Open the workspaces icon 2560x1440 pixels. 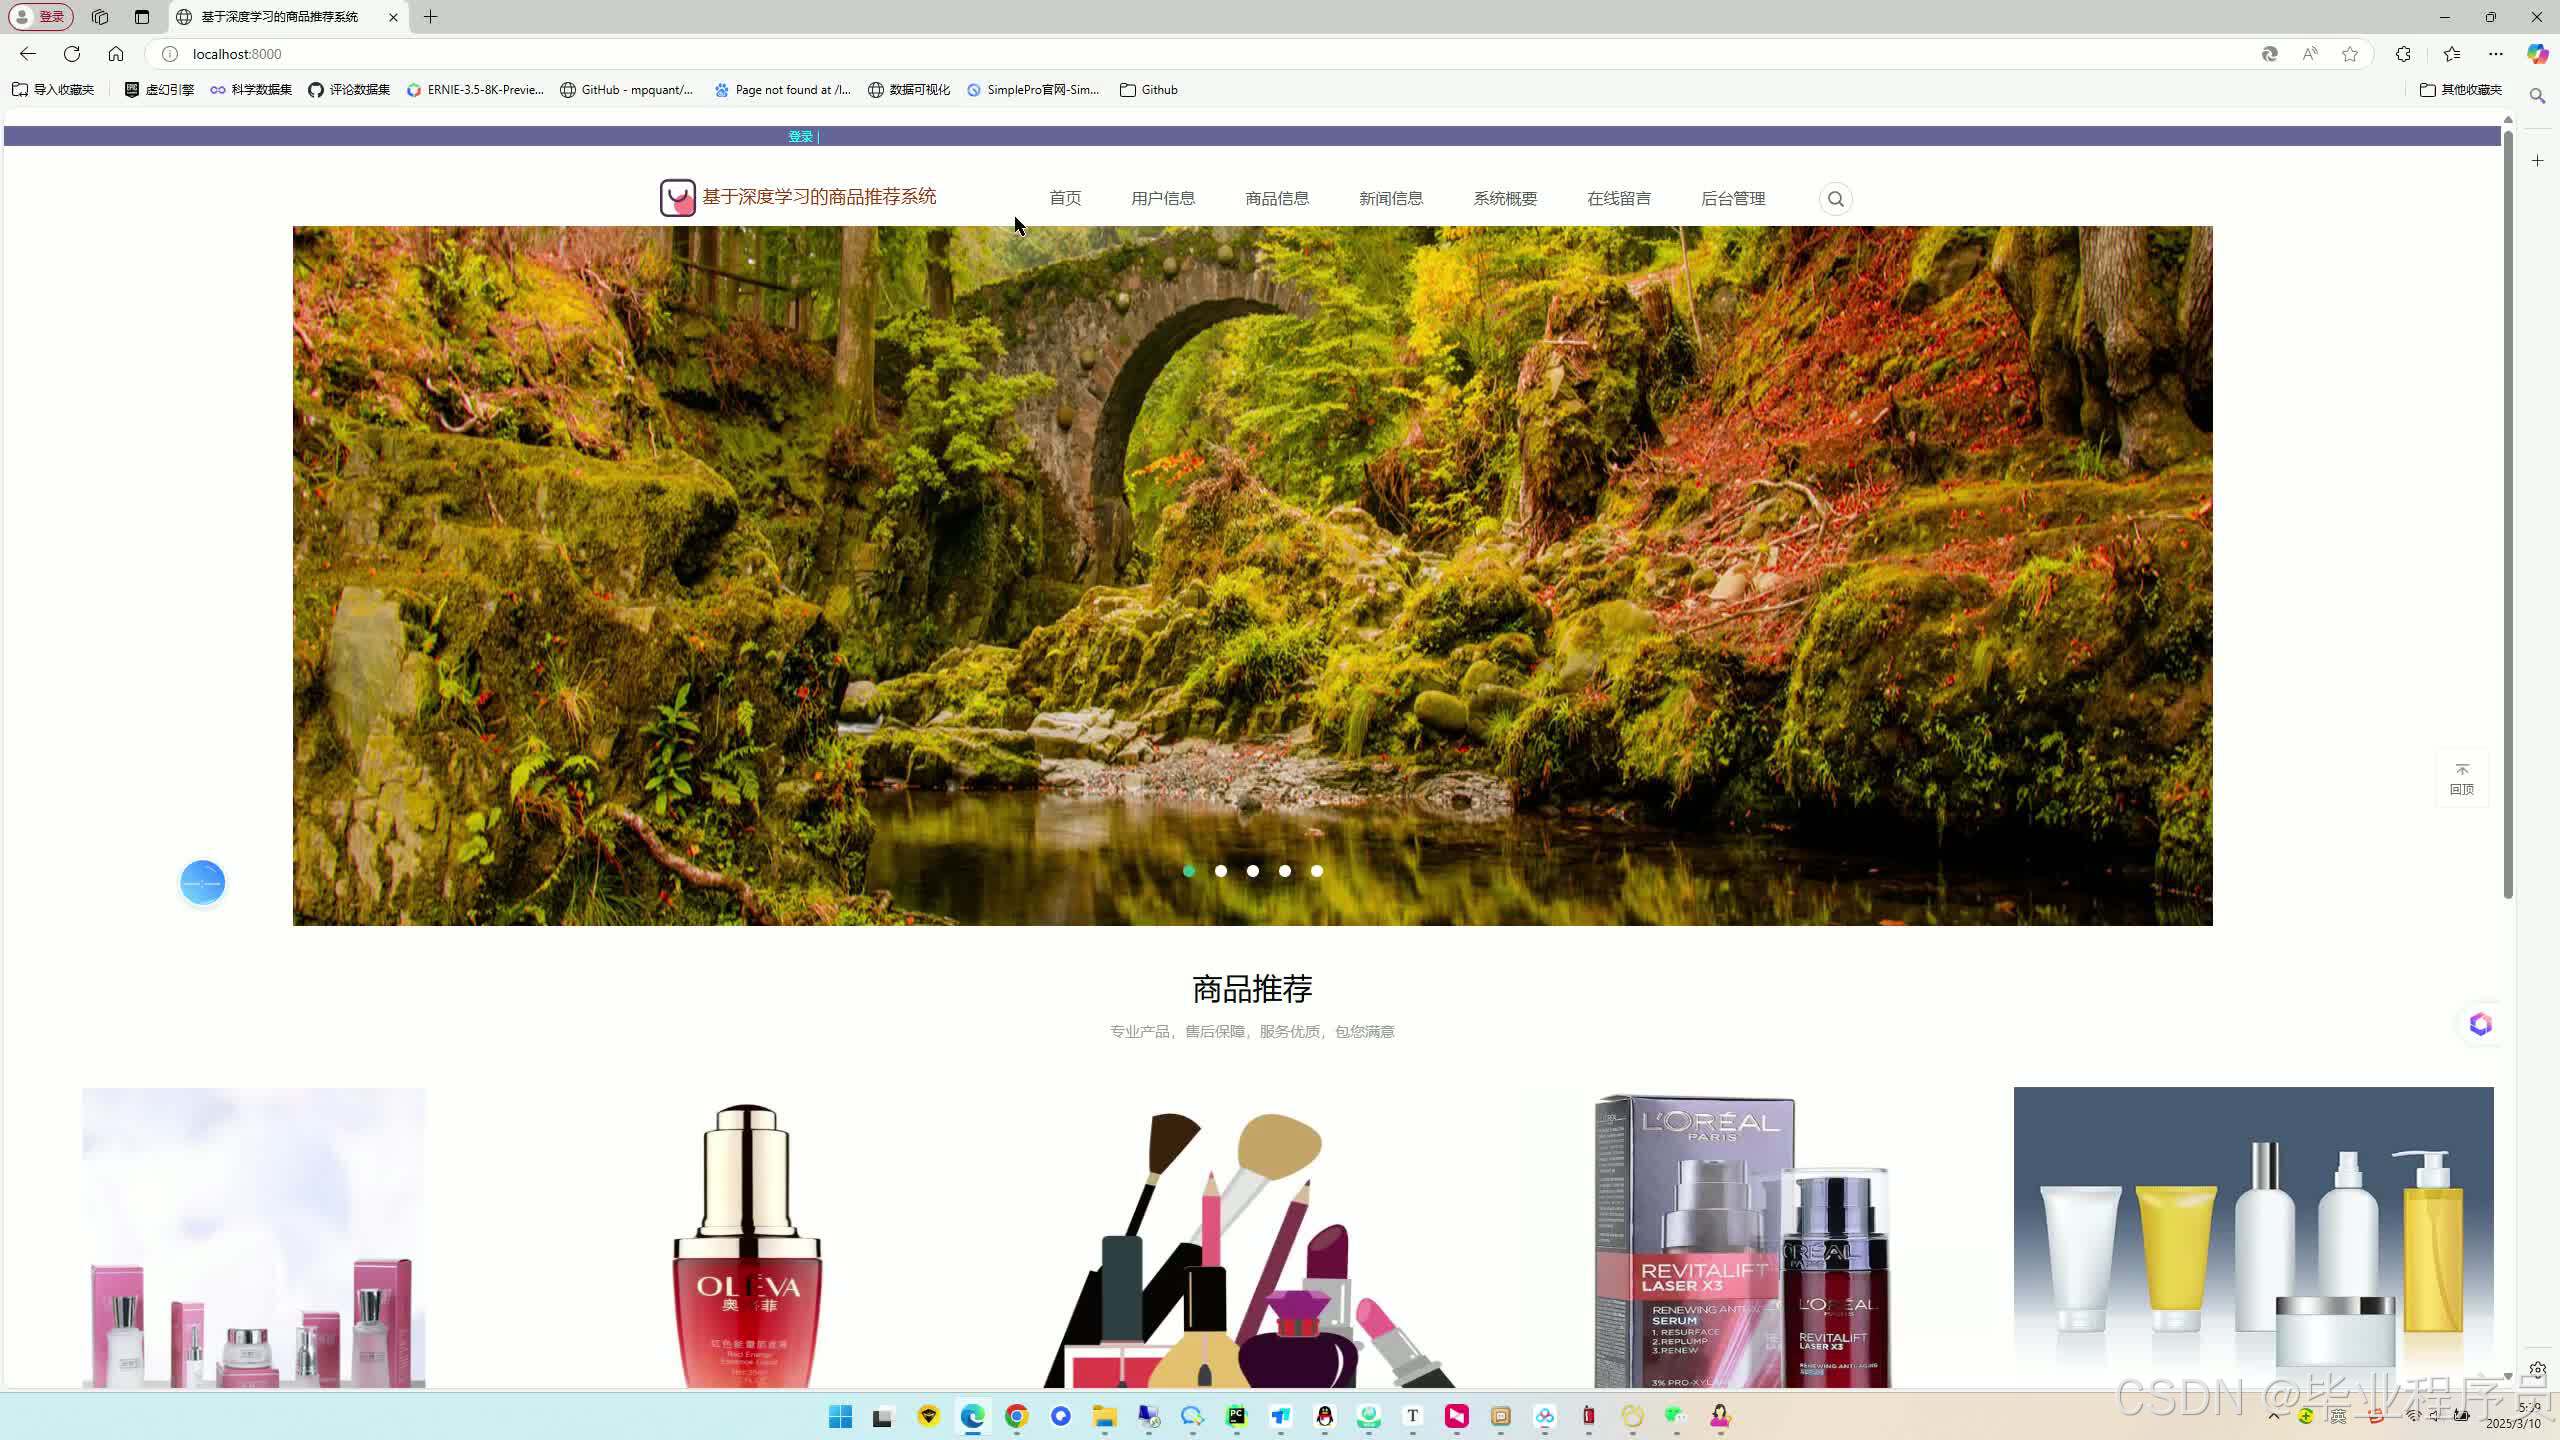pyautogui.click(x=100, y=17)
